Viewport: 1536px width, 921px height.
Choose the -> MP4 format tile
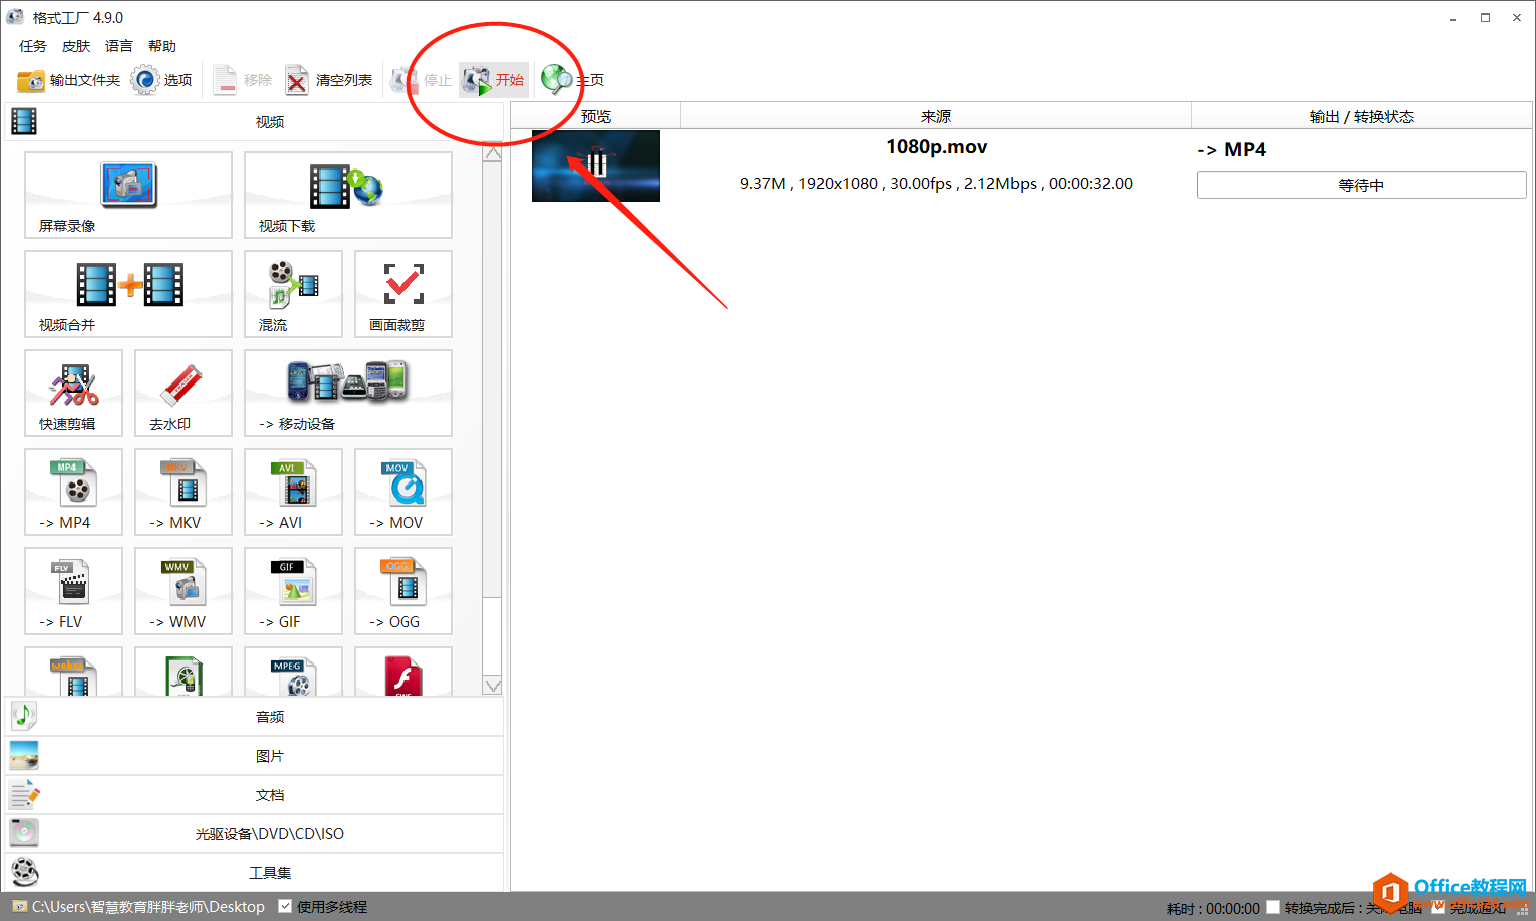tap(73, 492)
